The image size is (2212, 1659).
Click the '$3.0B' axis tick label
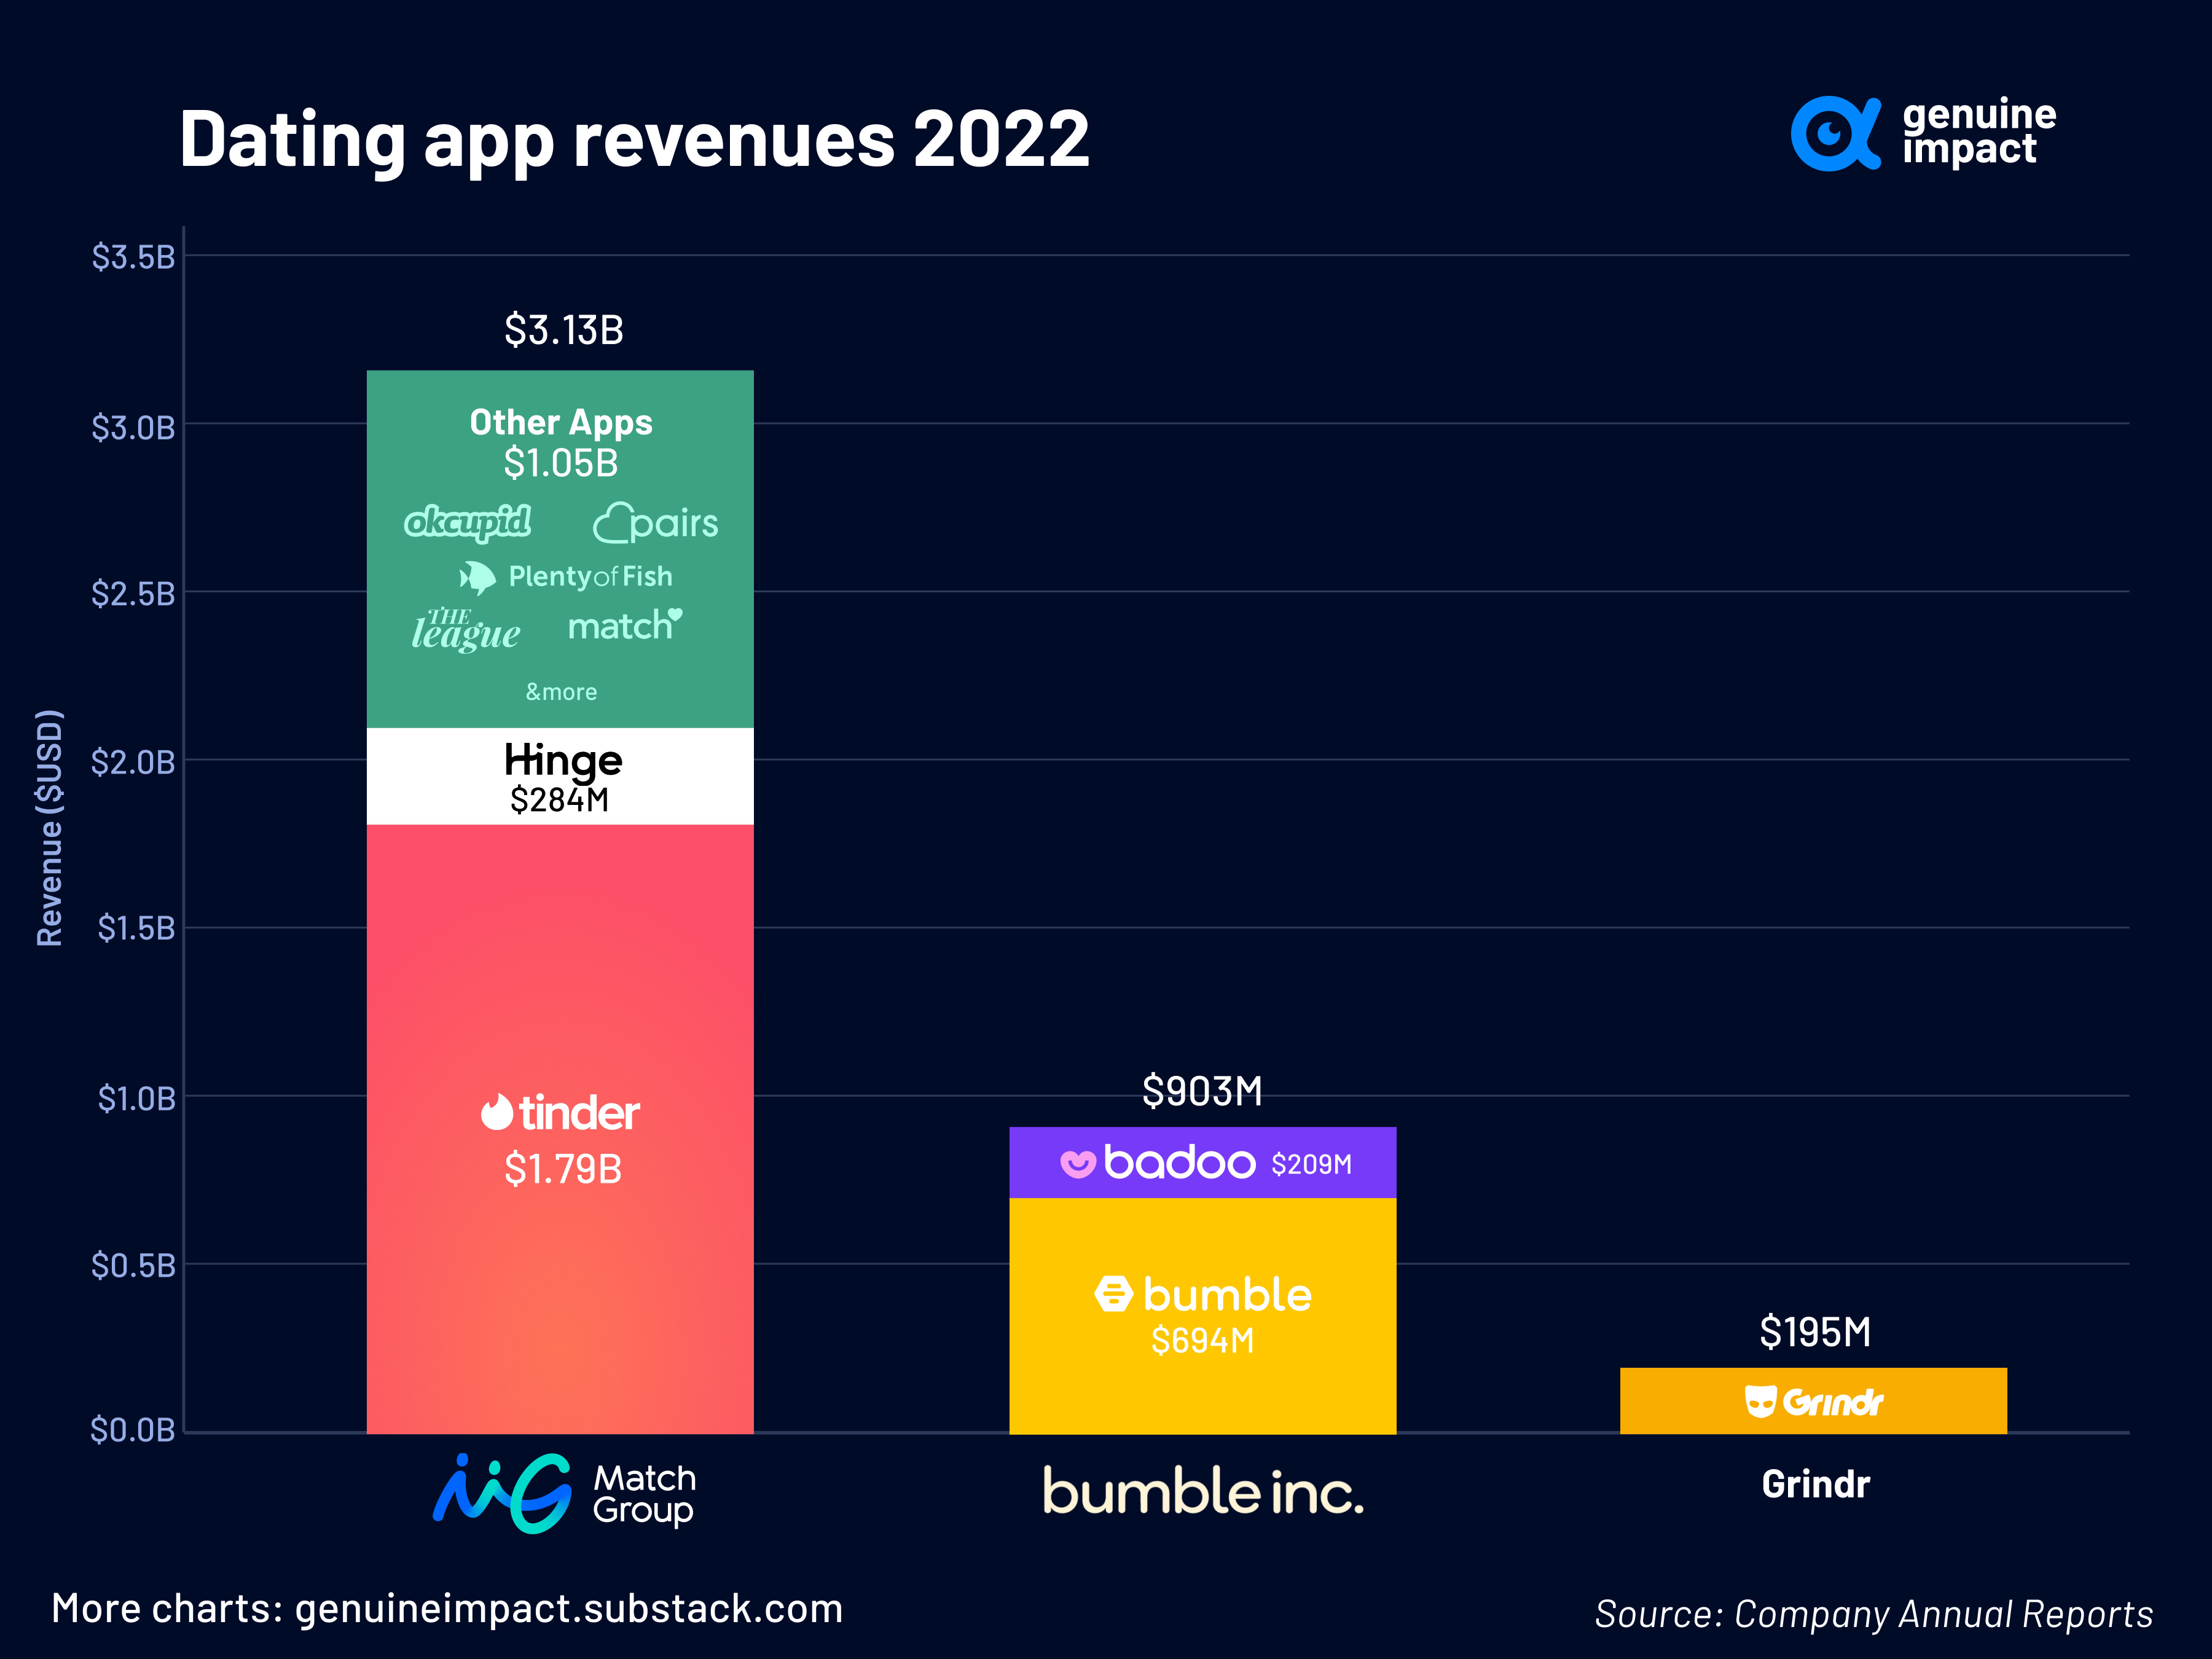pyautogui.click(x=133, y=428)
